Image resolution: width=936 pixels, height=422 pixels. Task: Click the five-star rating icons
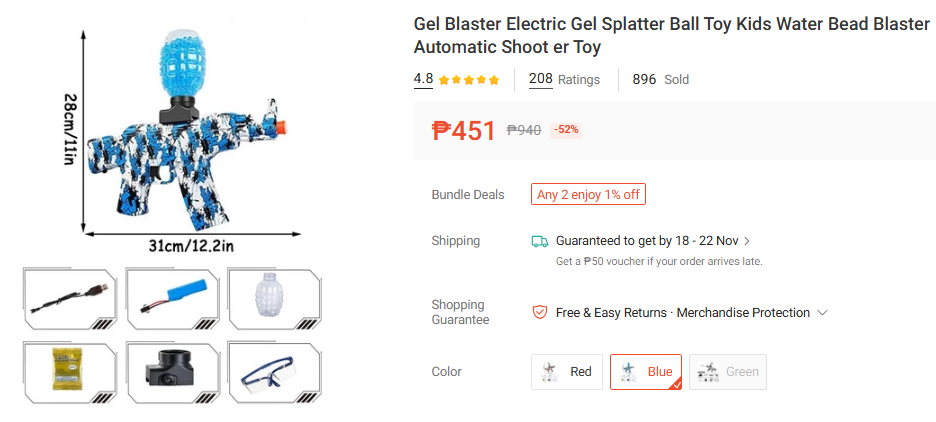(469, 80)
